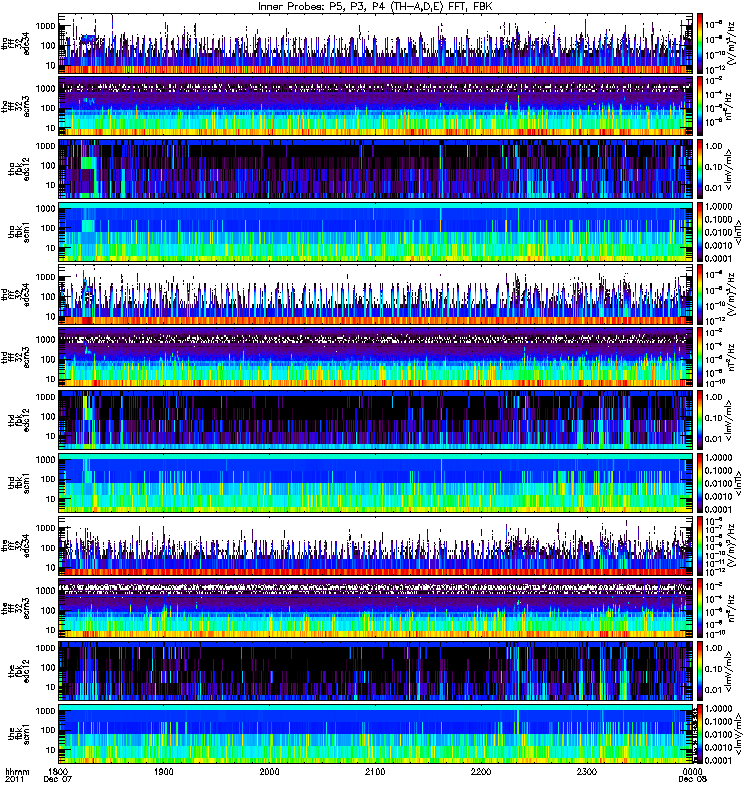This screenshot has width=750, height=800.
Task: Click the 2300 time axis label
Action: 587,771
